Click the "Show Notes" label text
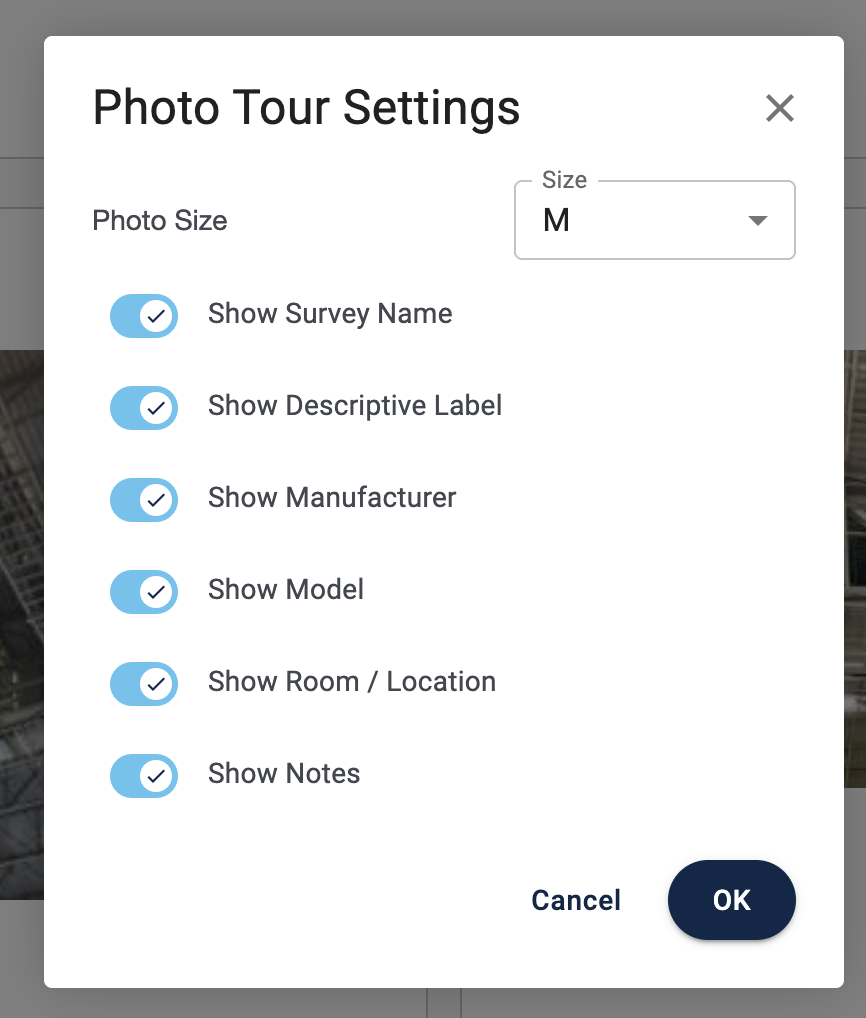The width and height of the screenshot is (866, 1018). pyautogui.click(x=284, y=774)
